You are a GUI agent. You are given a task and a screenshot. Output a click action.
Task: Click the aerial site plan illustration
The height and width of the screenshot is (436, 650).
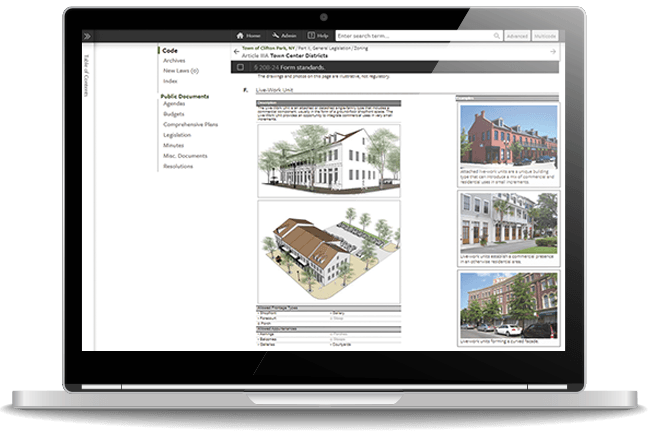[x=329, y=252]
